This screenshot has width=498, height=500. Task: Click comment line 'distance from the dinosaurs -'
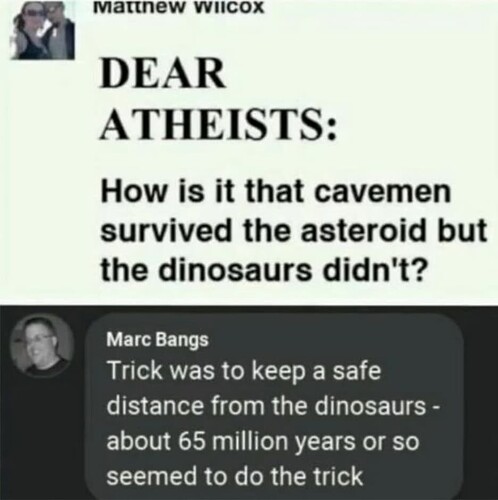(273, 406)
